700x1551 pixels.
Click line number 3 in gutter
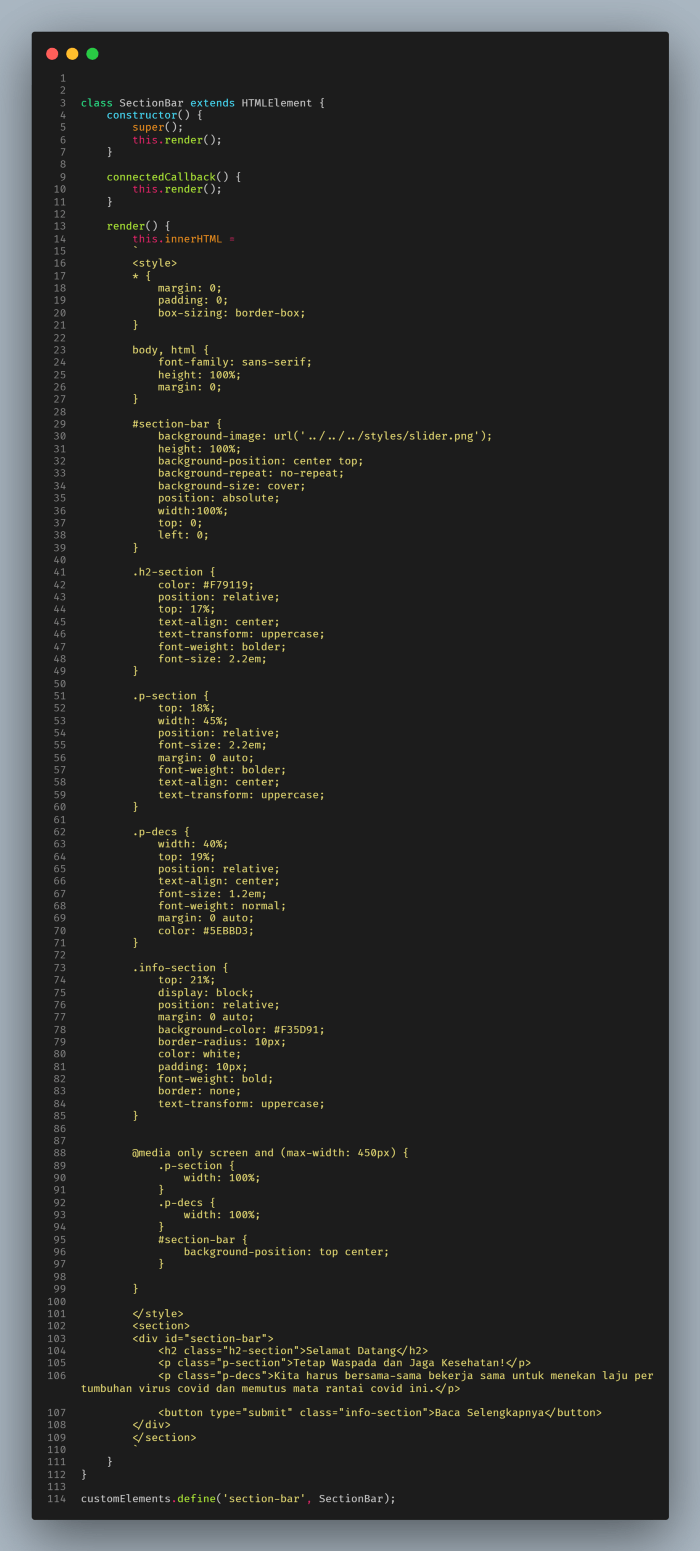pos(62,103)
